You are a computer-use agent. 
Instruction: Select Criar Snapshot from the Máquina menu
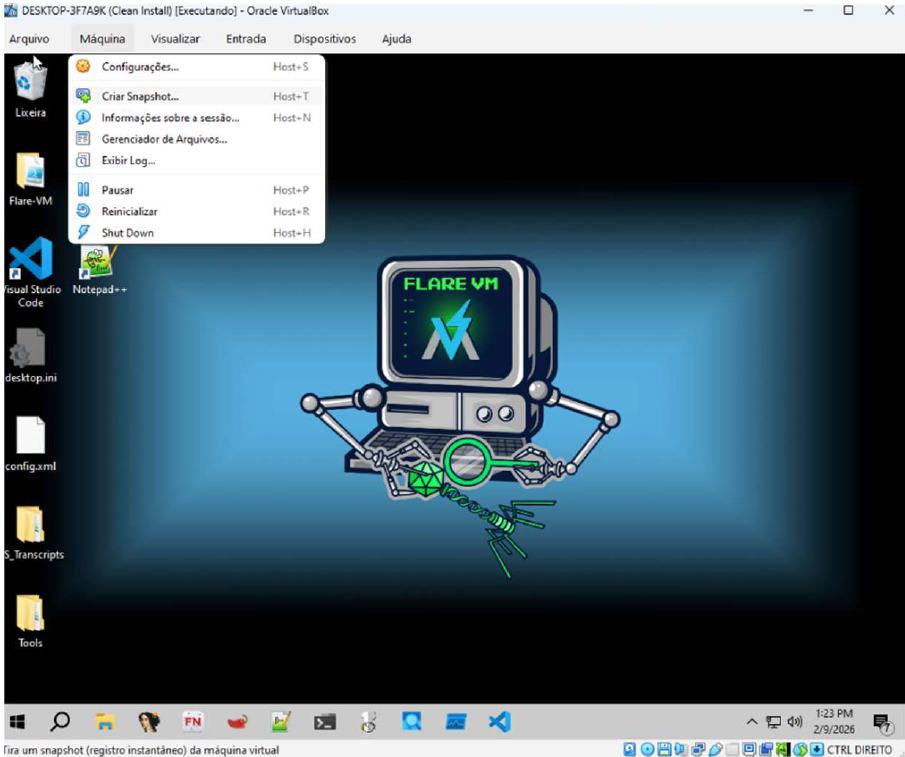[140, 96]
